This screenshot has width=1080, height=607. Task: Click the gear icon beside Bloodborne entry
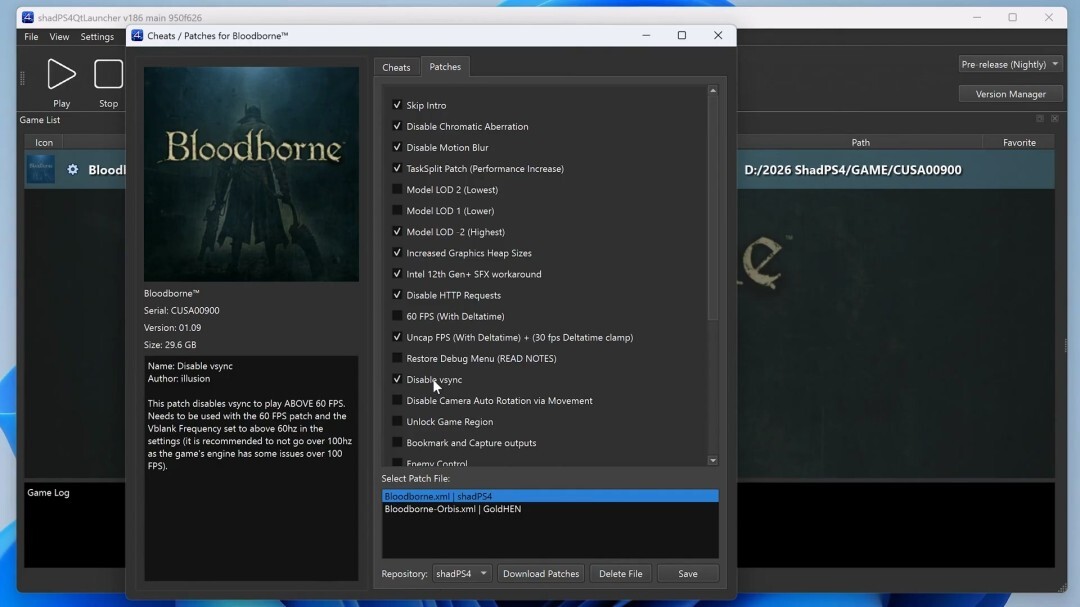coord(72,170)
